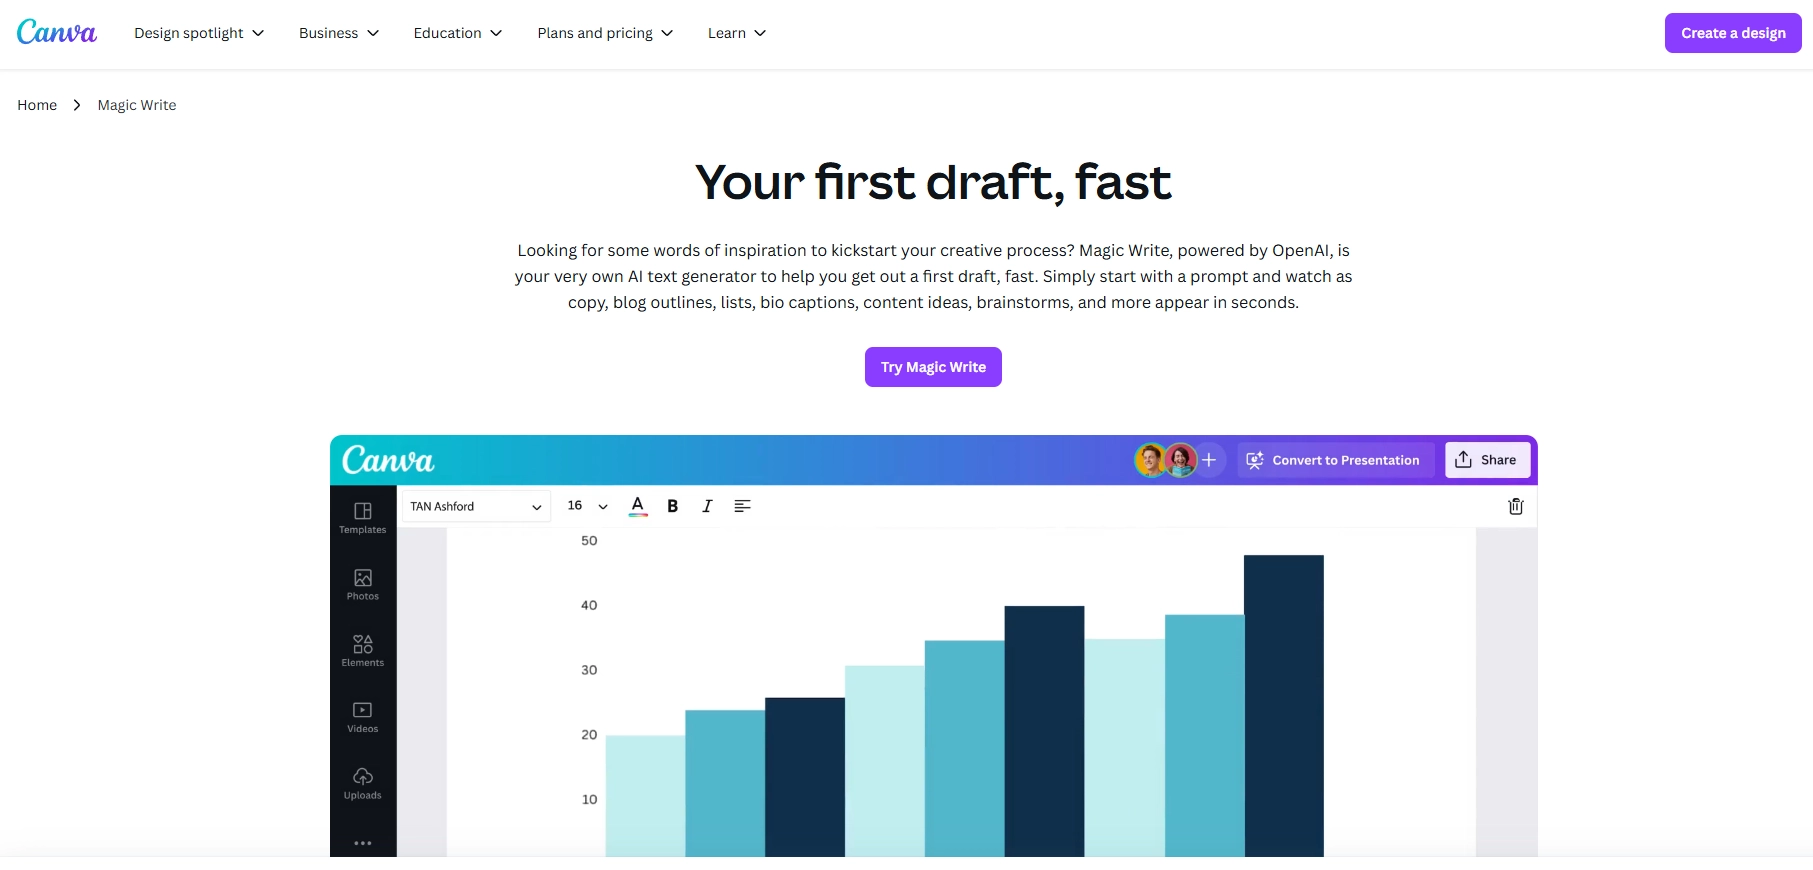Click the text color icon

tap(638, 506)
